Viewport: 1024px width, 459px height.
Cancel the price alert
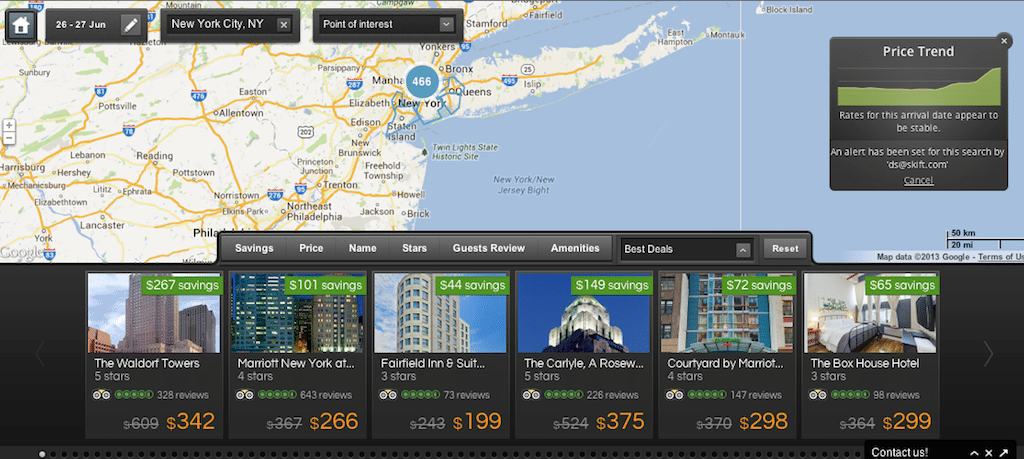coord(918,180)
